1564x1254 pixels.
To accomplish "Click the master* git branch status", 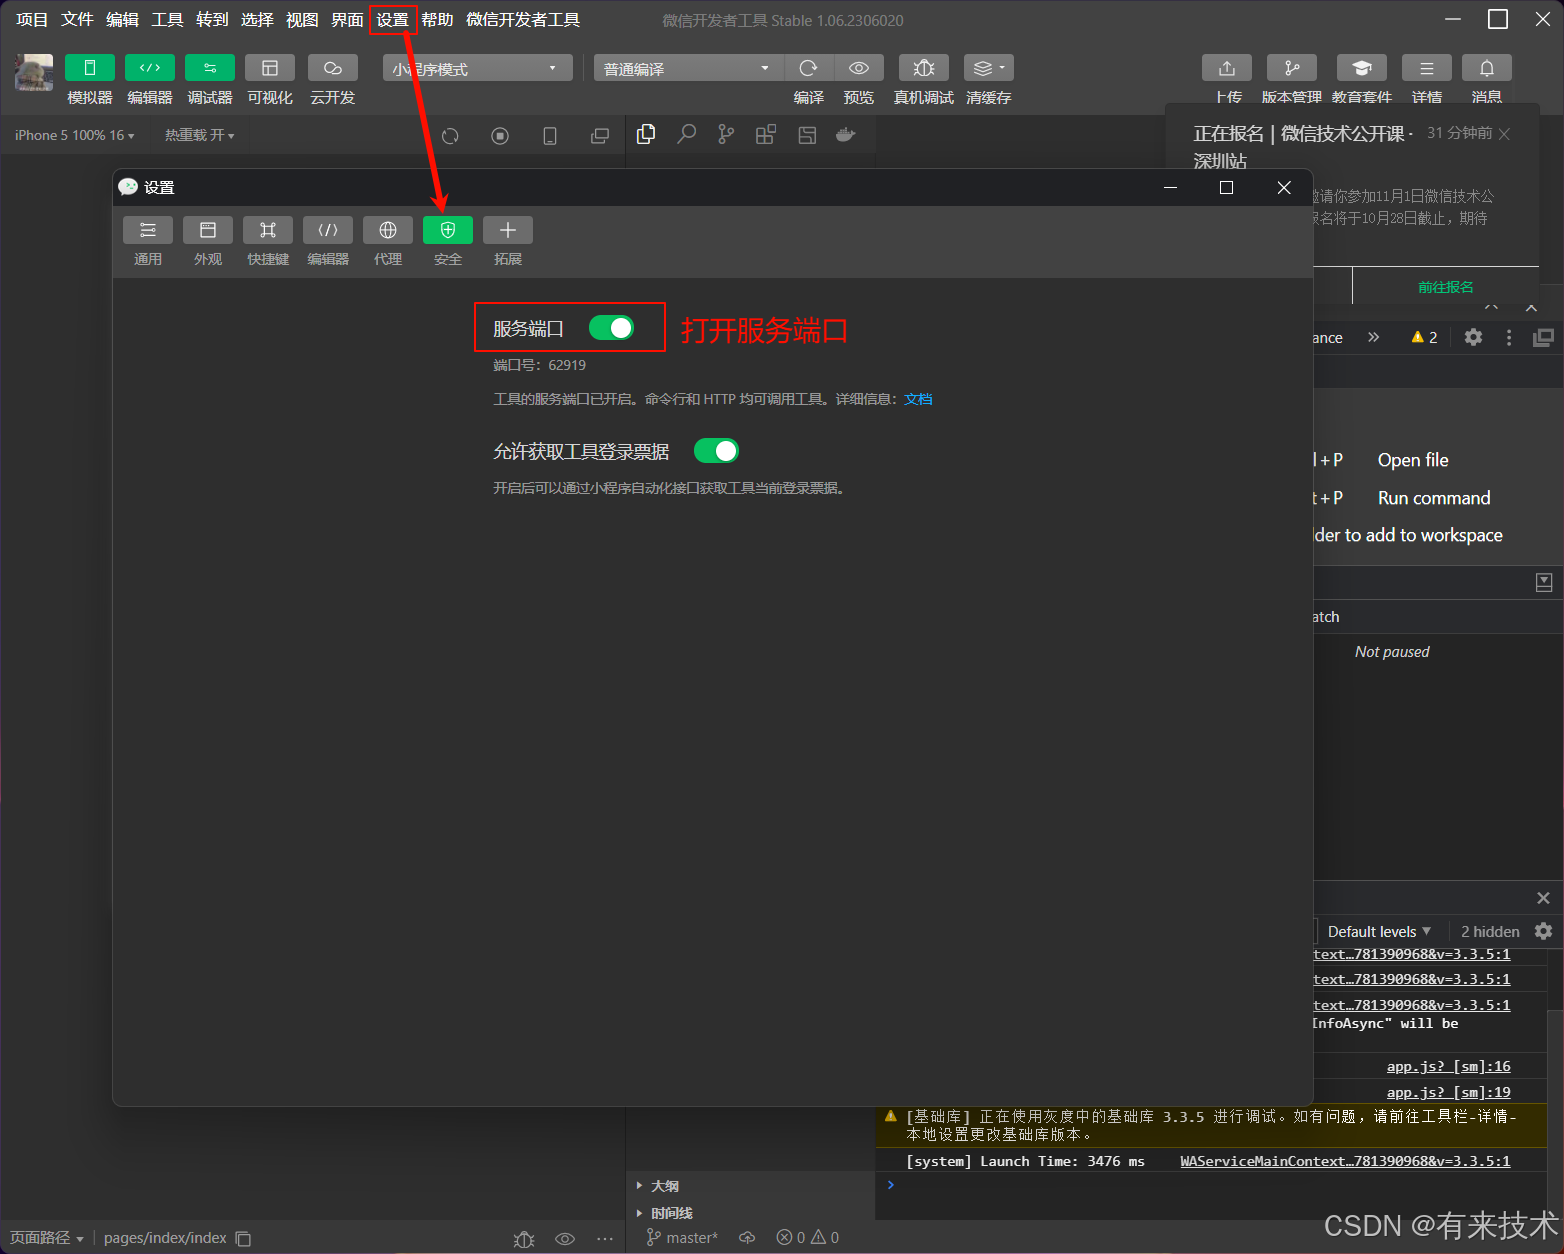I will click(683, 1238).
